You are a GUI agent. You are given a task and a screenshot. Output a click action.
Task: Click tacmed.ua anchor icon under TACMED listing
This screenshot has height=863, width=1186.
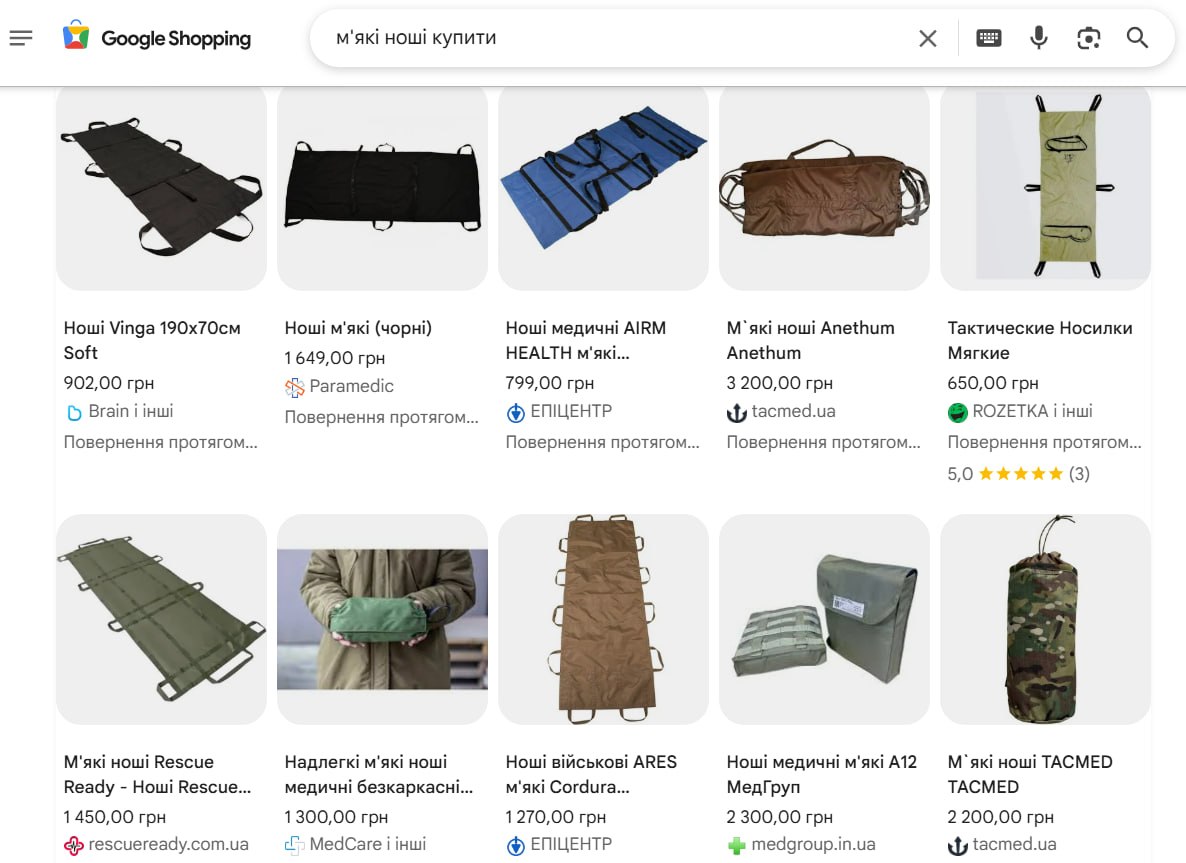pyautogui.click(x=957, y=846)
